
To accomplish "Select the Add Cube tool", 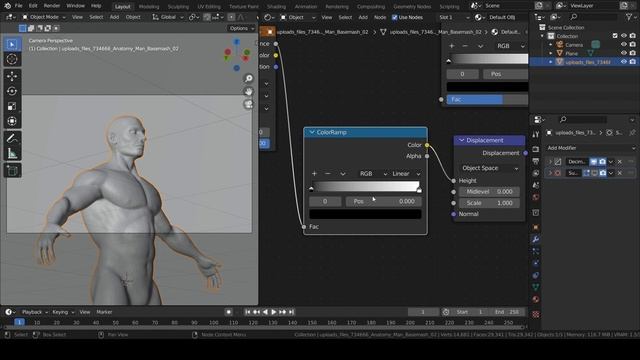I will [x=12, y=171].
